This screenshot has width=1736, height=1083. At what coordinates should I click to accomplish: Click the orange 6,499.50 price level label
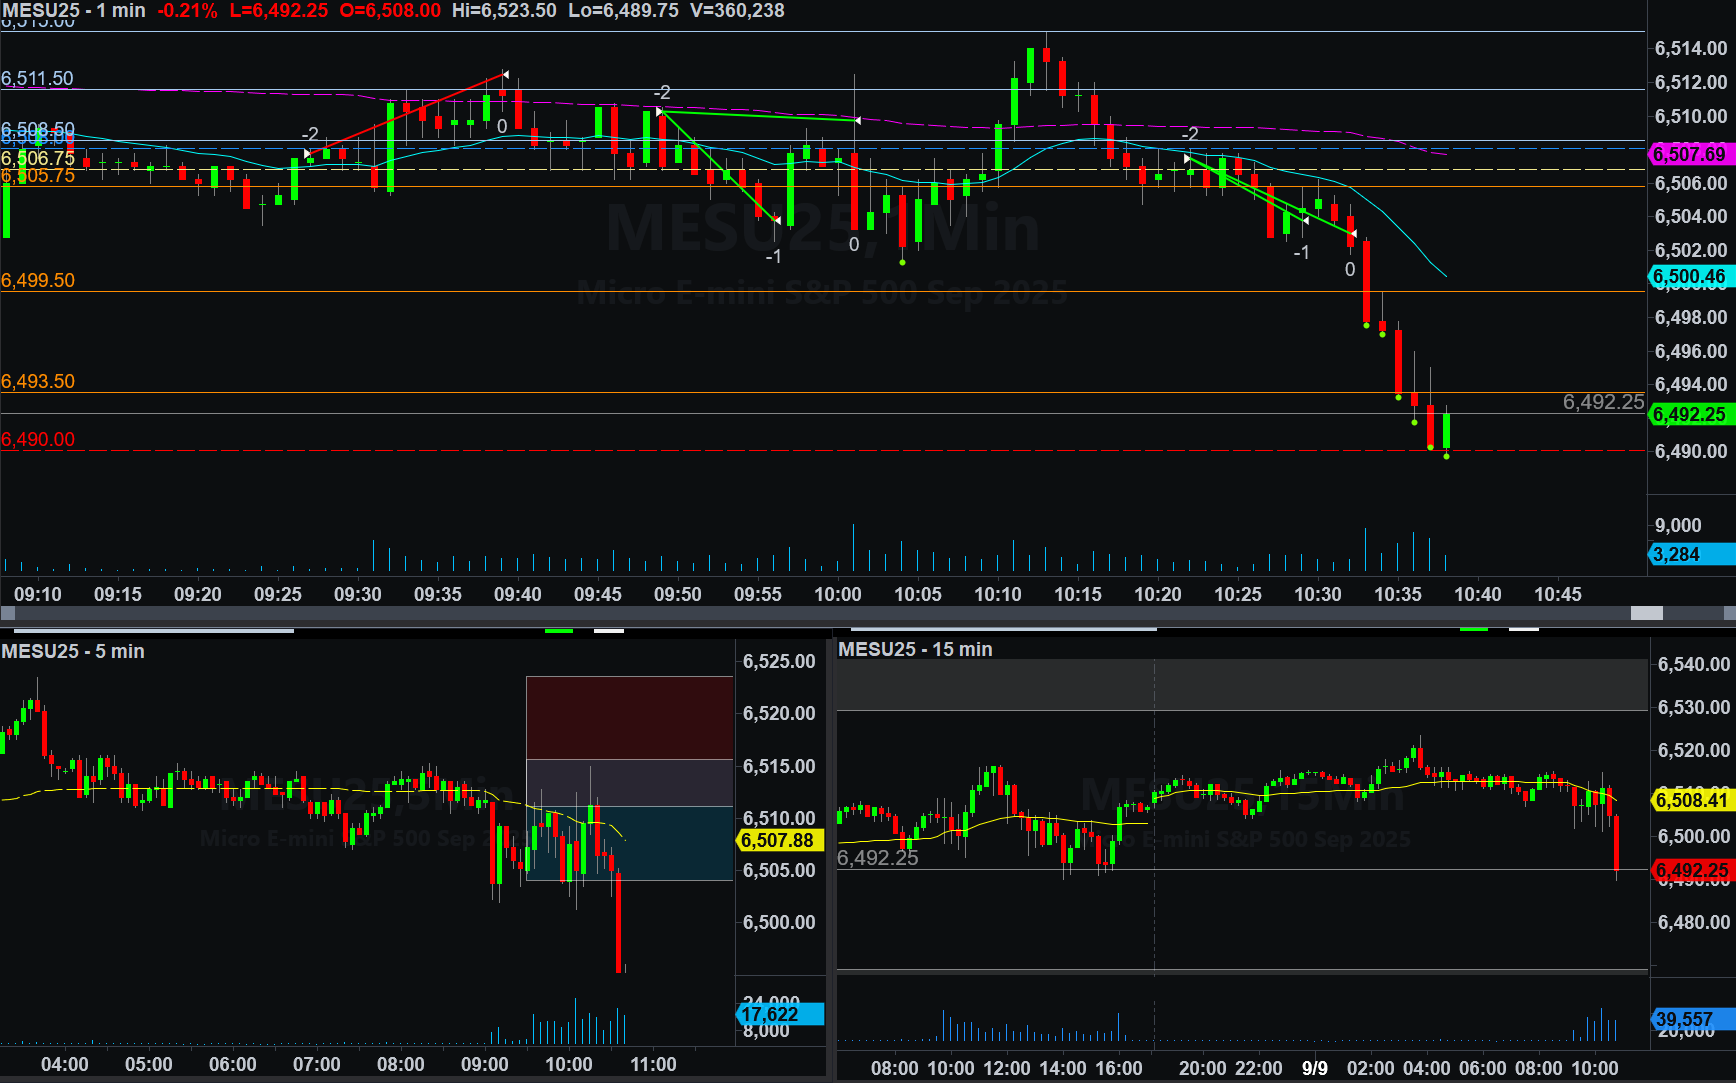click(38, 281)
